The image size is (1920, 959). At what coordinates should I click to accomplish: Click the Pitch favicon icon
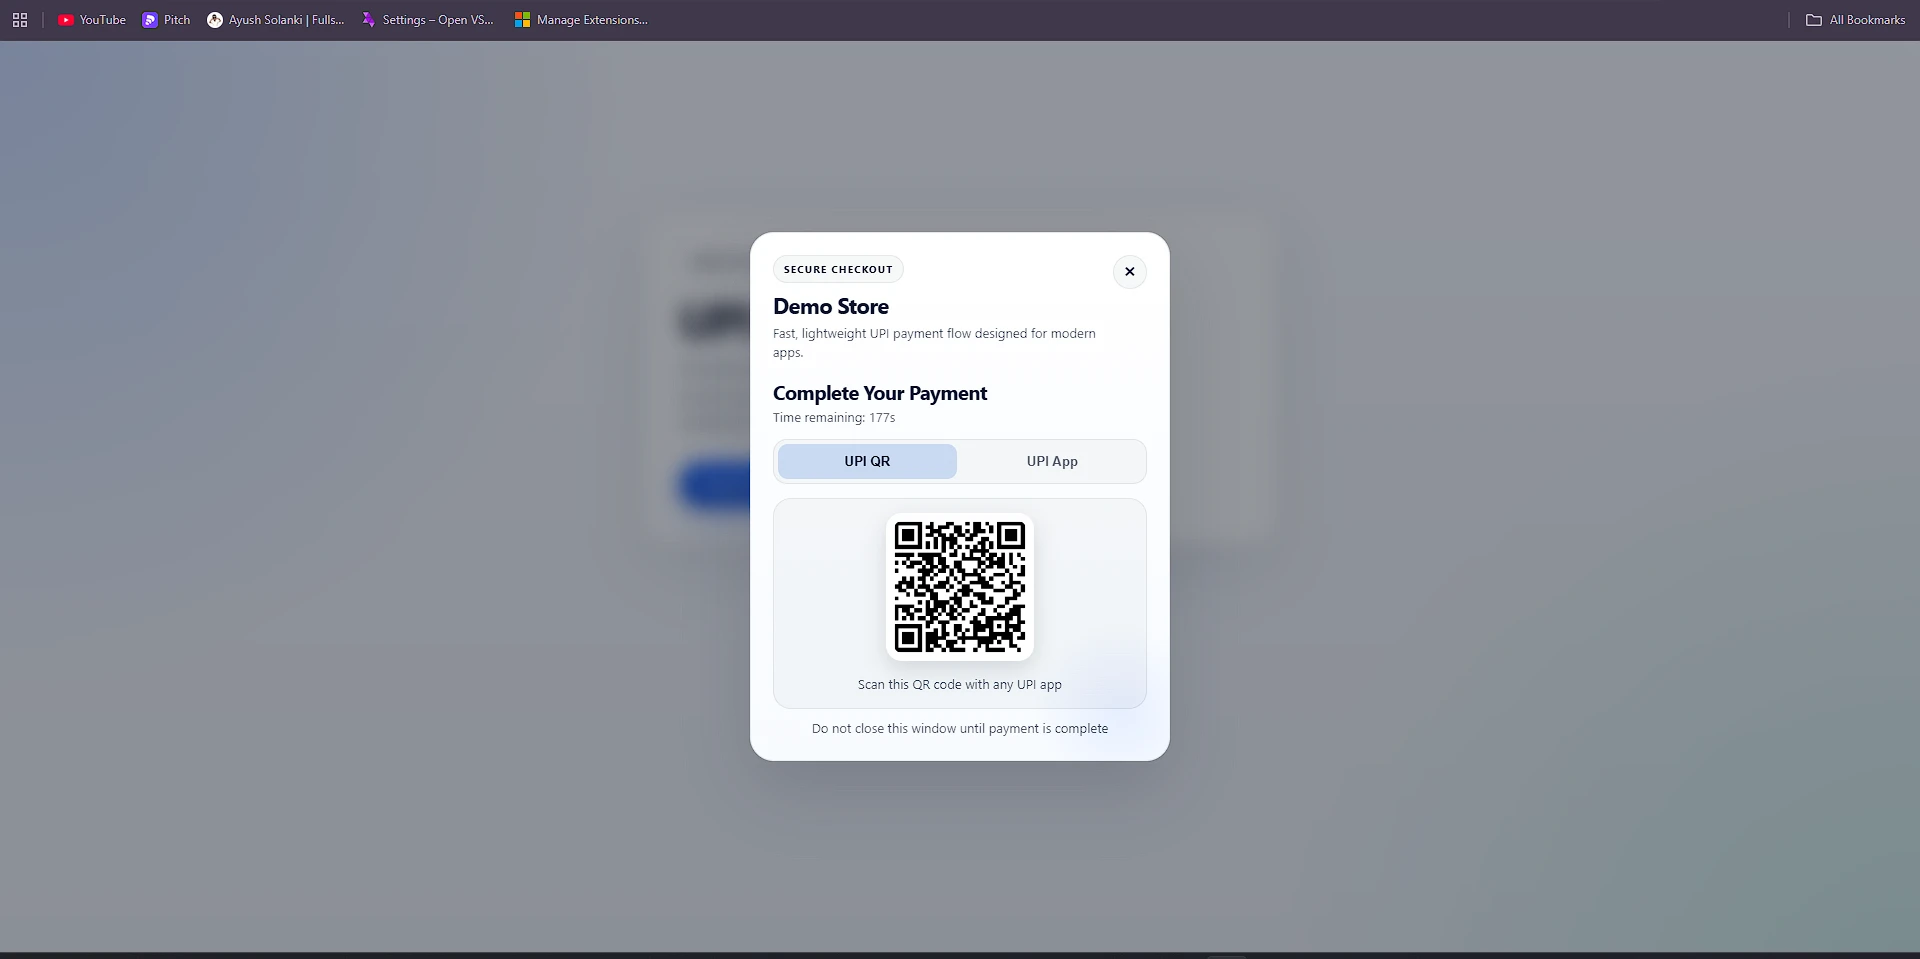[150, 20]
